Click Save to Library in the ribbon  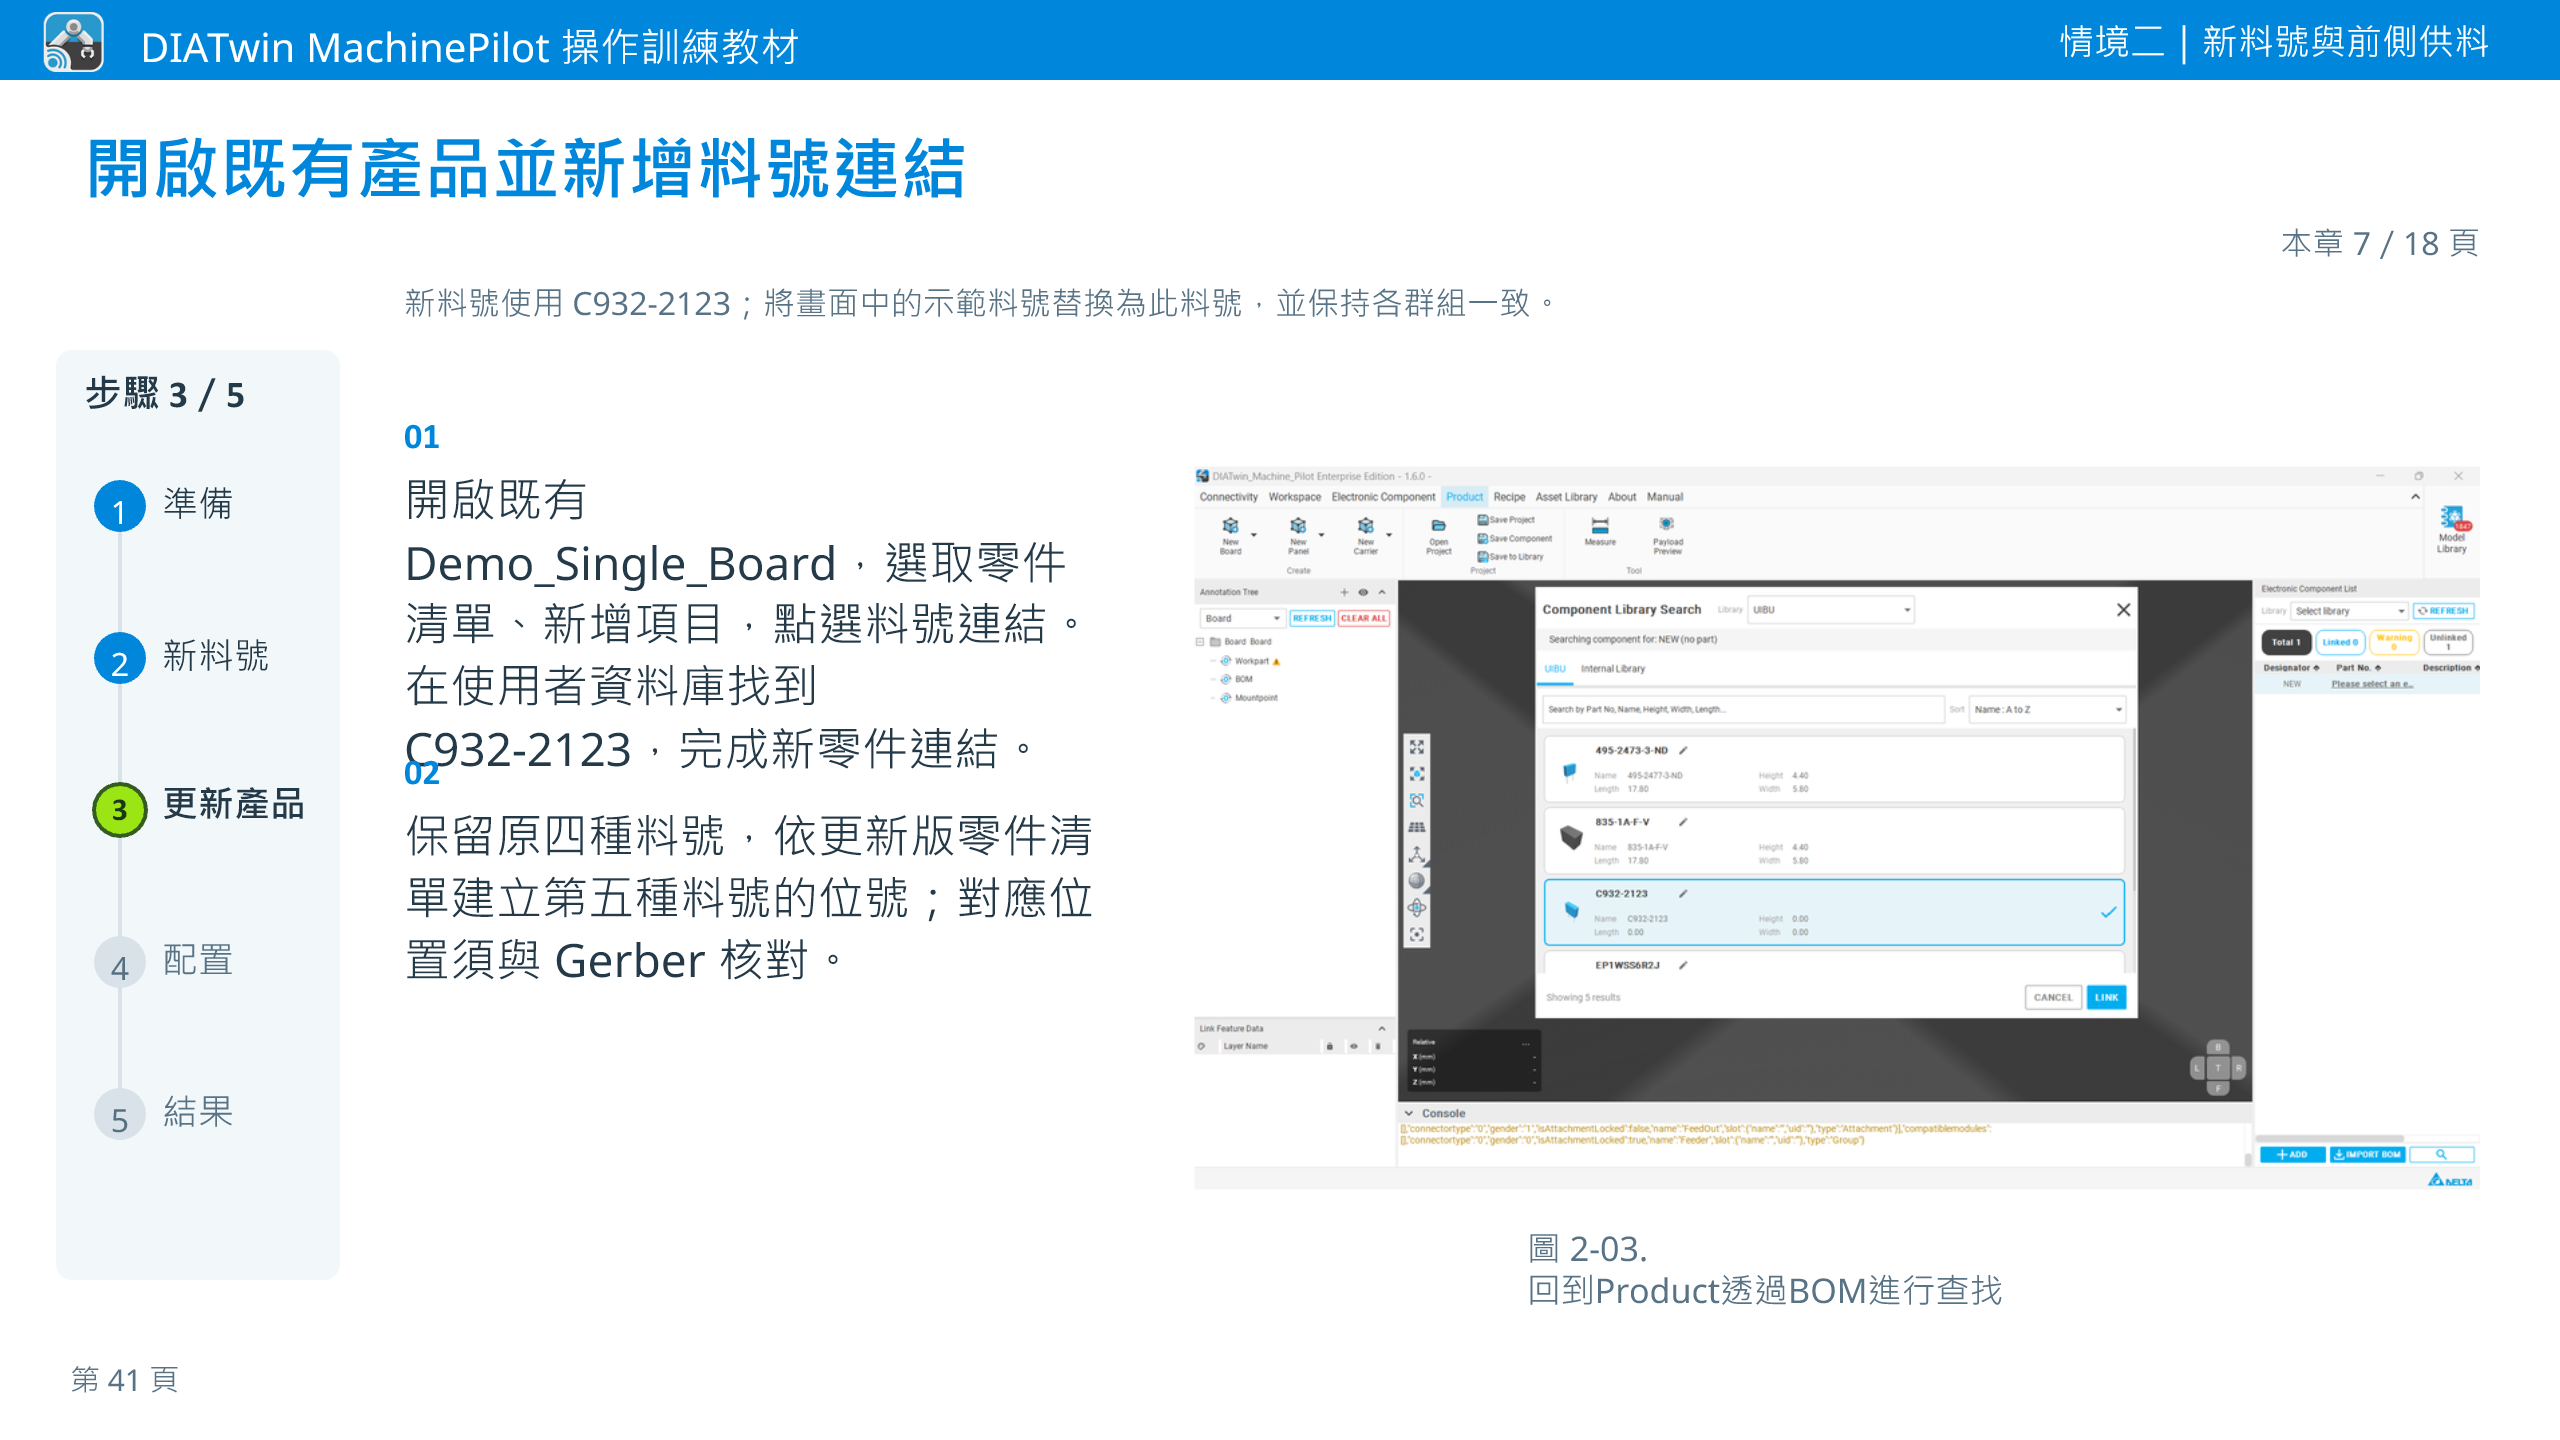(1511, 556)
